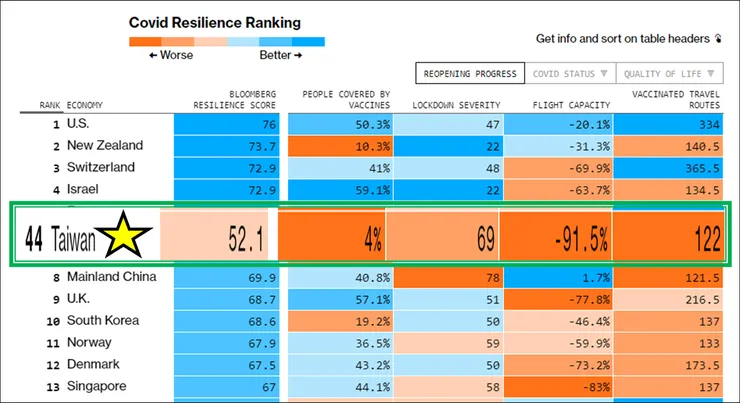Screen dimensions: 740x403
Task: Select the New Zealand row name
Action: tap(104, 146)
